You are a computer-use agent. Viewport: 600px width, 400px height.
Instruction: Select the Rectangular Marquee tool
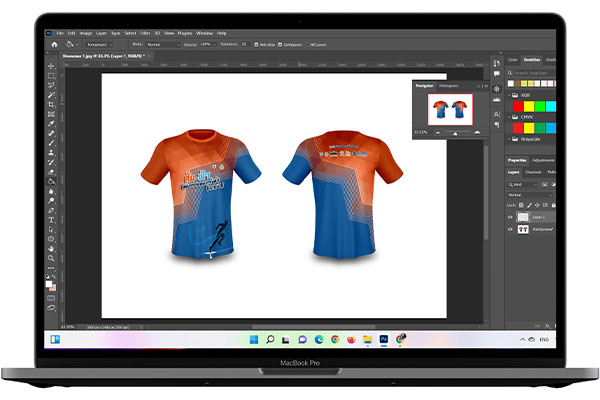[51, 76]
